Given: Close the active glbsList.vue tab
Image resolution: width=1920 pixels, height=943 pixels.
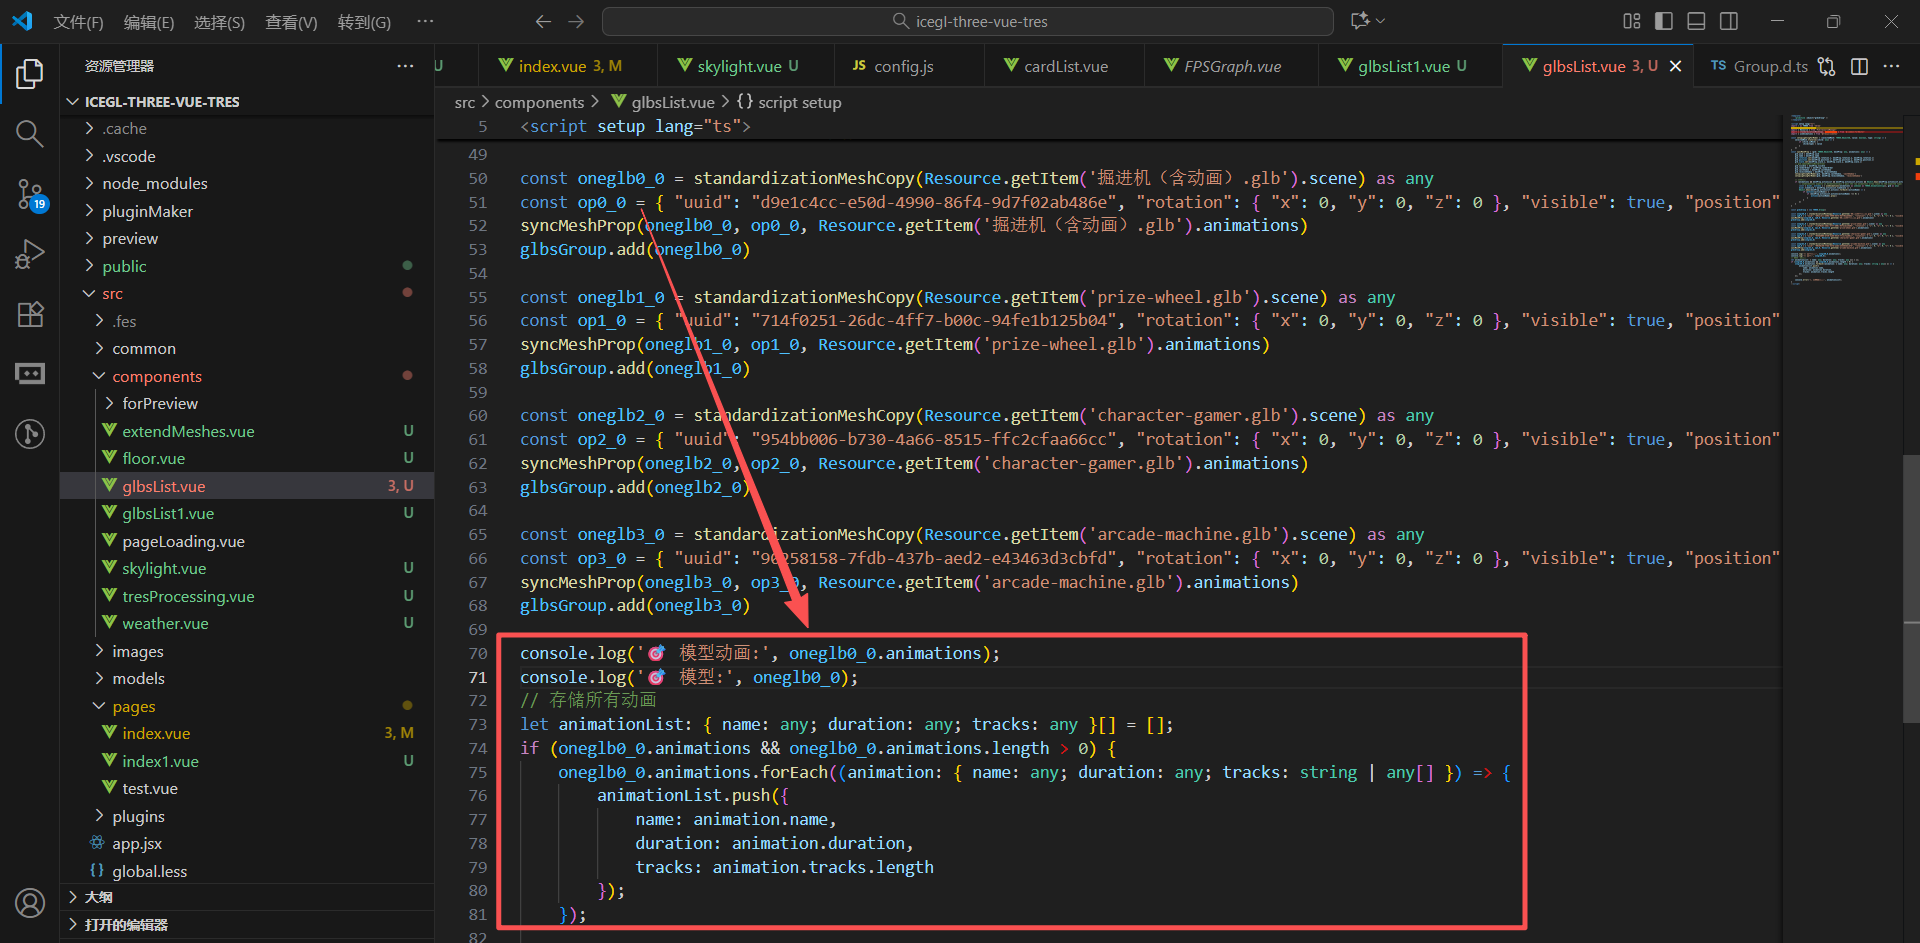Looking at the screenshot, I should 1675,66.
